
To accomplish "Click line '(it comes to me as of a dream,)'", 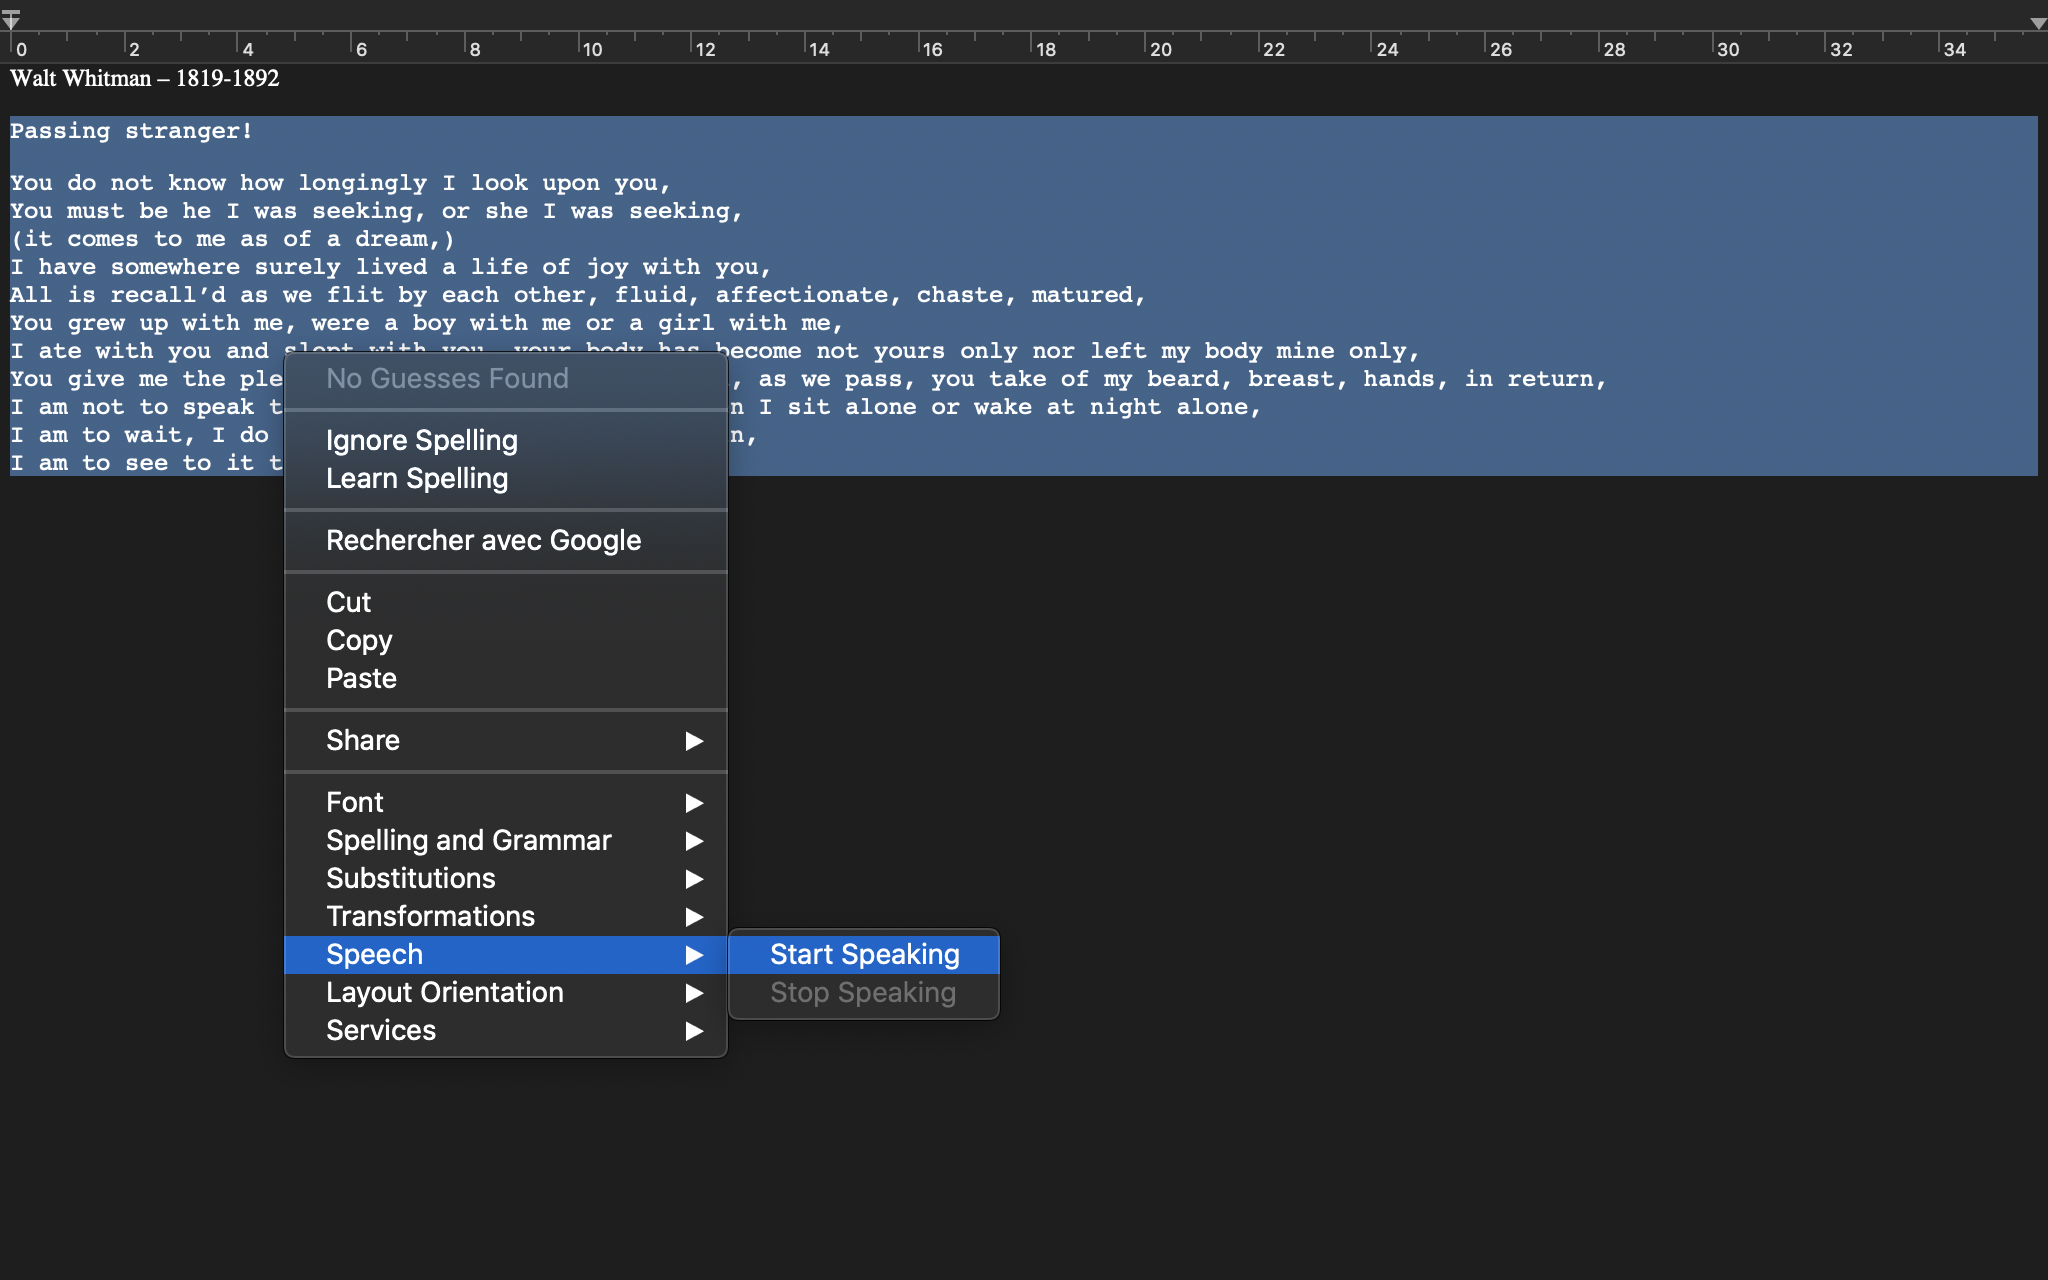I will point(232,239).
